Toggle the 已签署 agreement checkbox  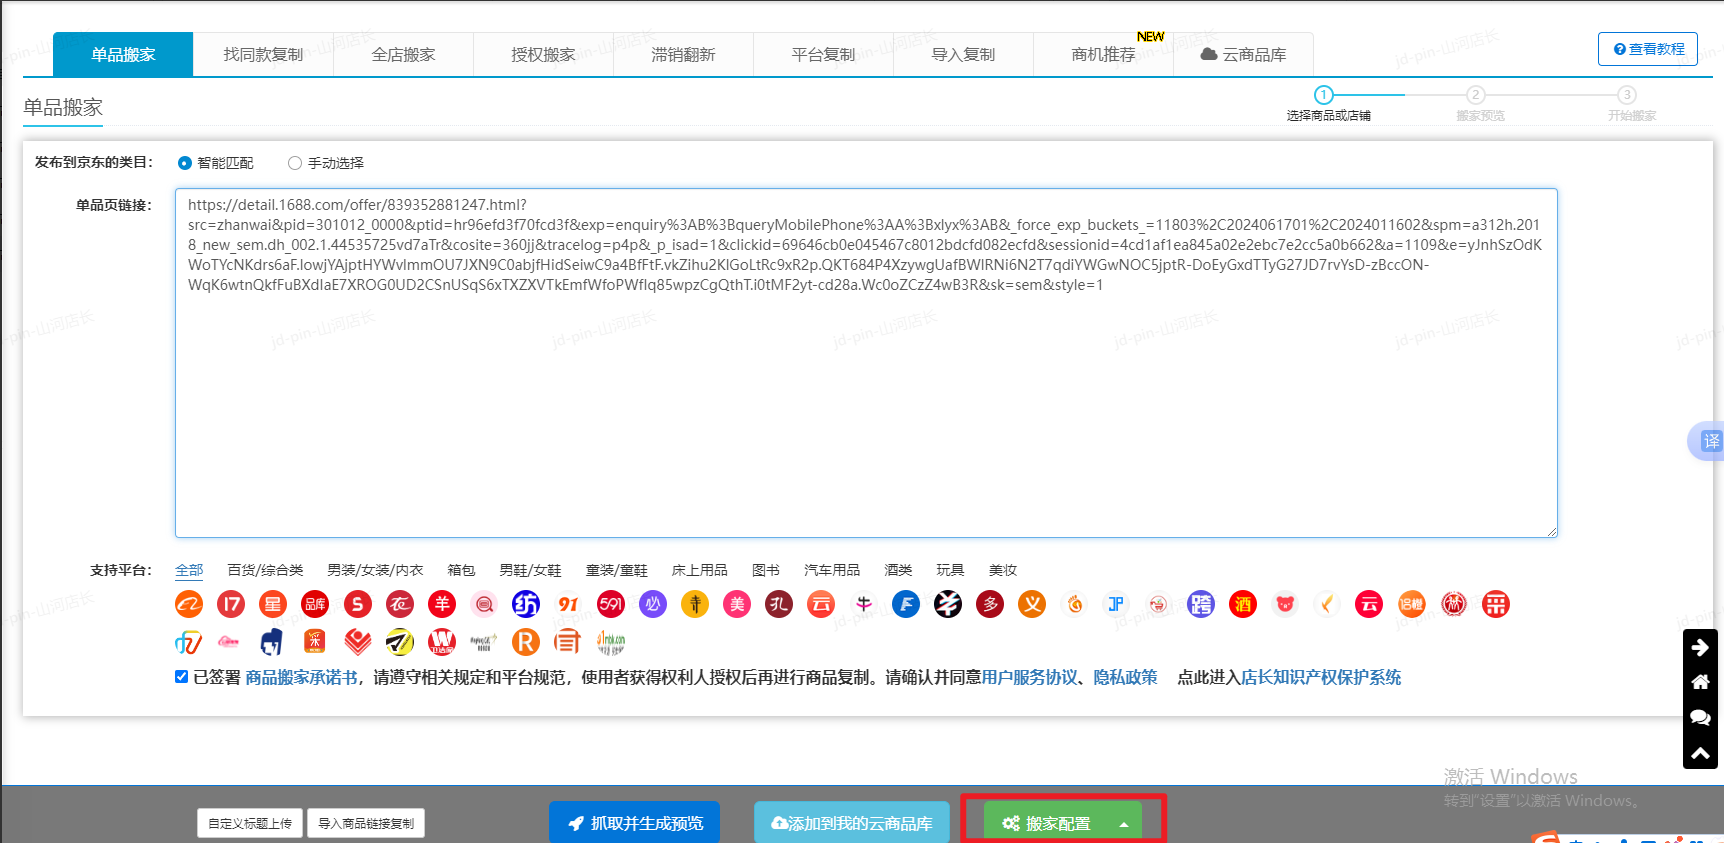tap(182, 677)
